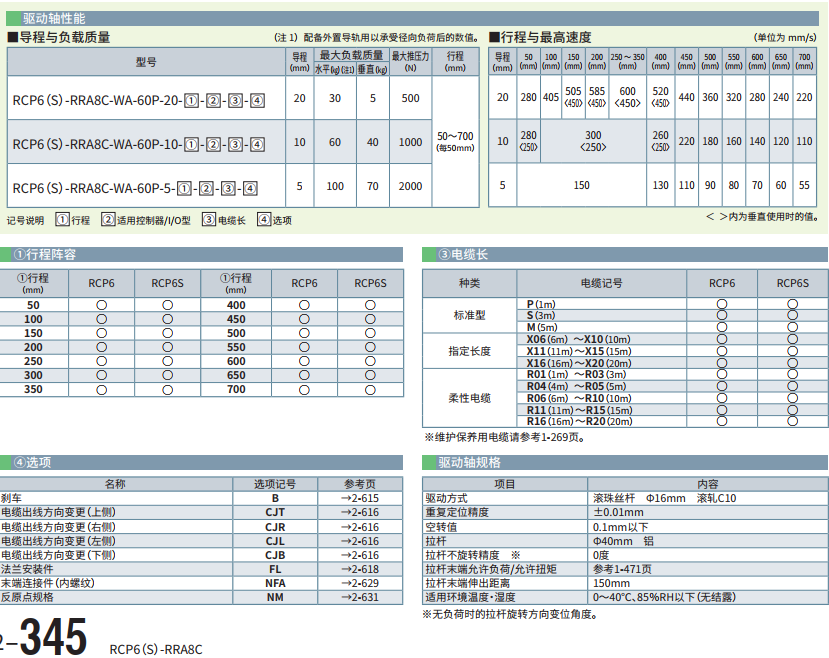
Task: Click option code NM
Action: [275, 597]
